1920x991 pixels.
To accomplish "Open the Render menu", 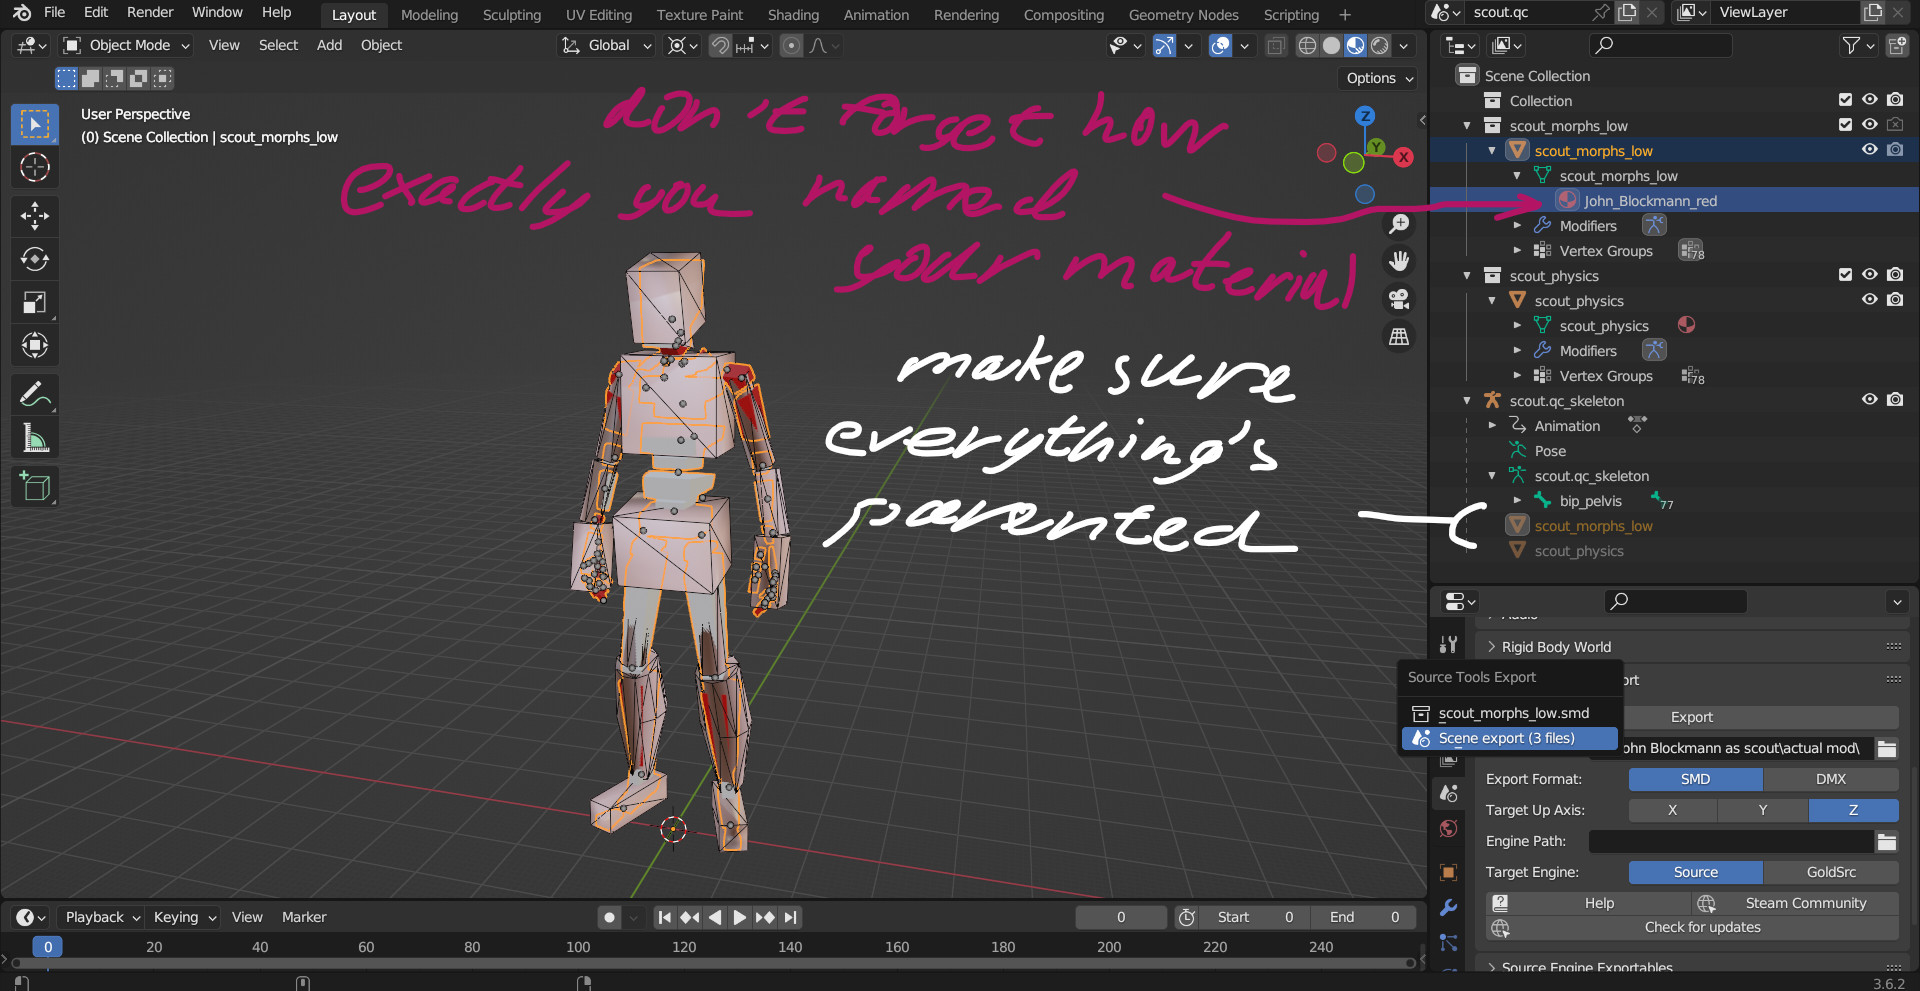I will coord(150,12).
